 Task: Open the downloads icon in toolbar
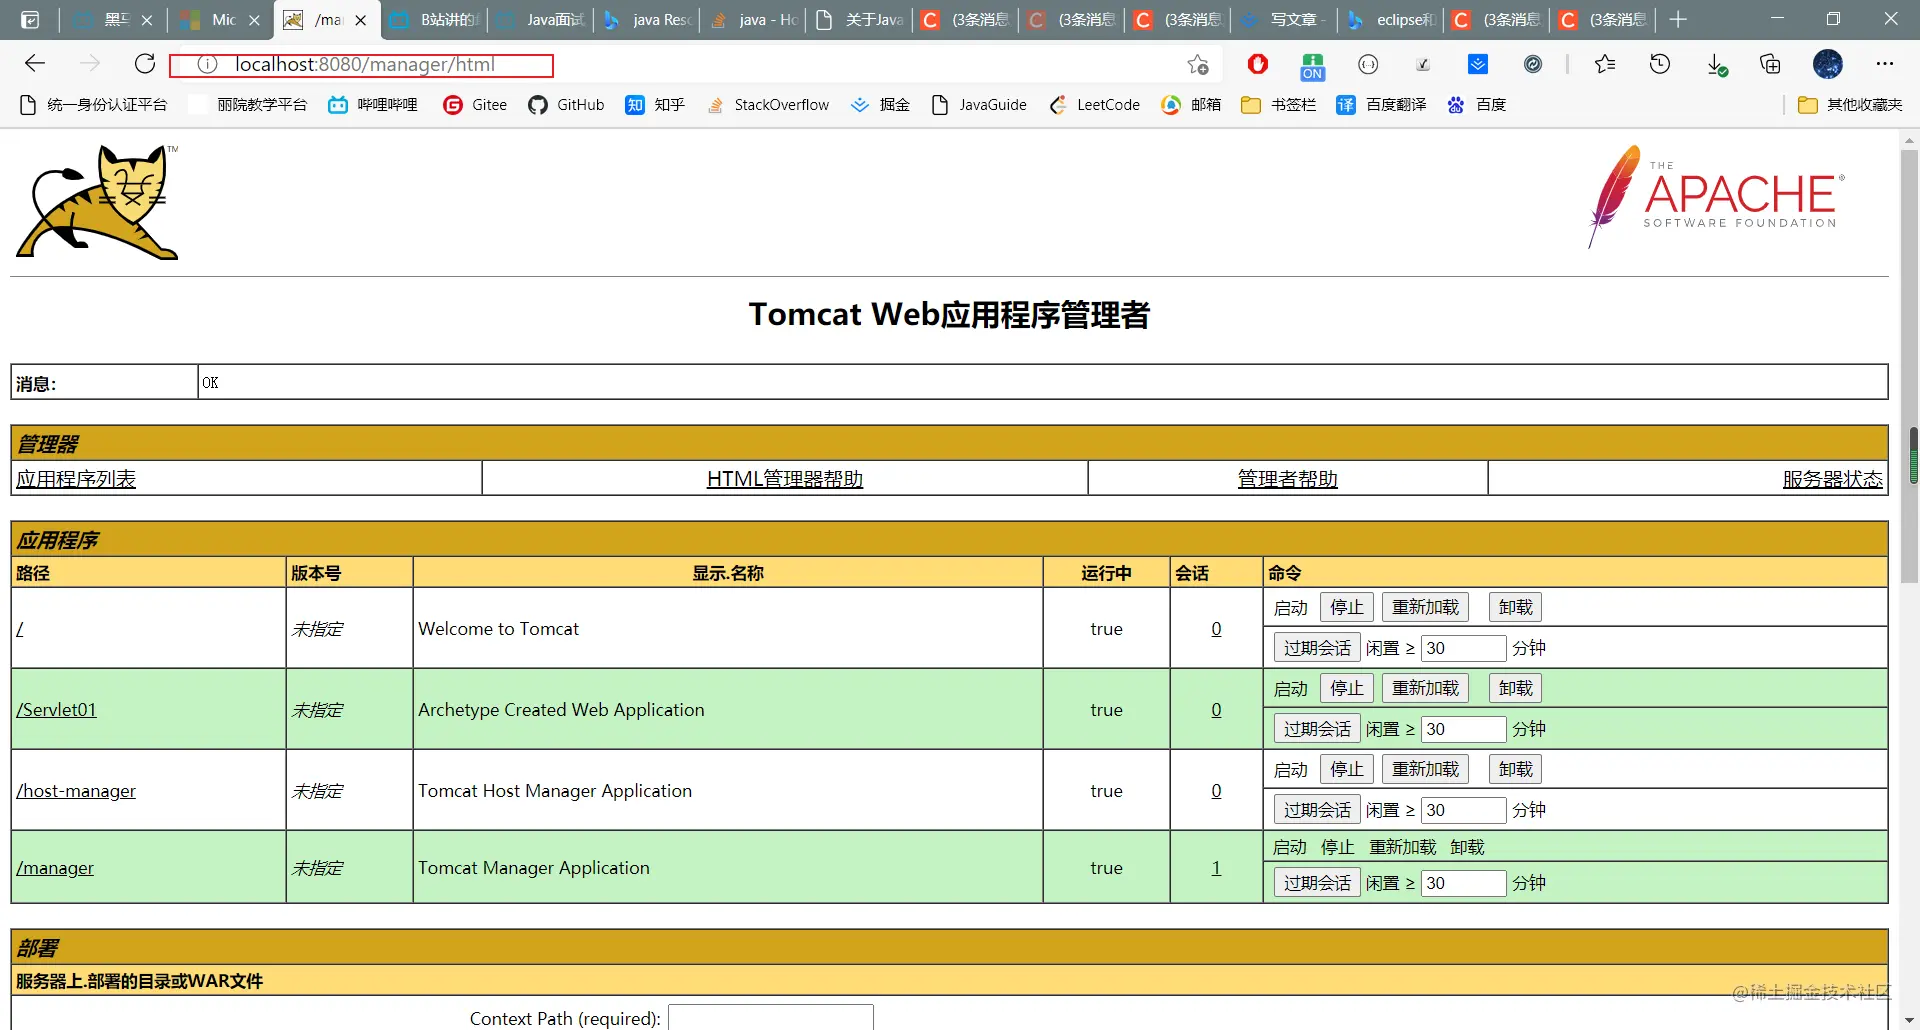[x=1716, y=65]
